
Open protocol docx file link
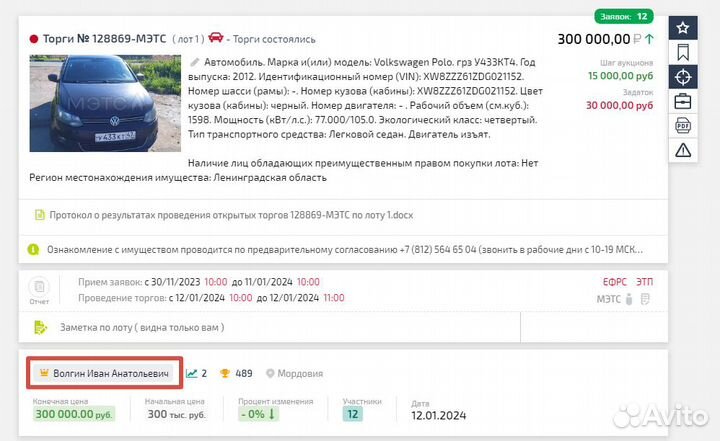pos(231,215)
